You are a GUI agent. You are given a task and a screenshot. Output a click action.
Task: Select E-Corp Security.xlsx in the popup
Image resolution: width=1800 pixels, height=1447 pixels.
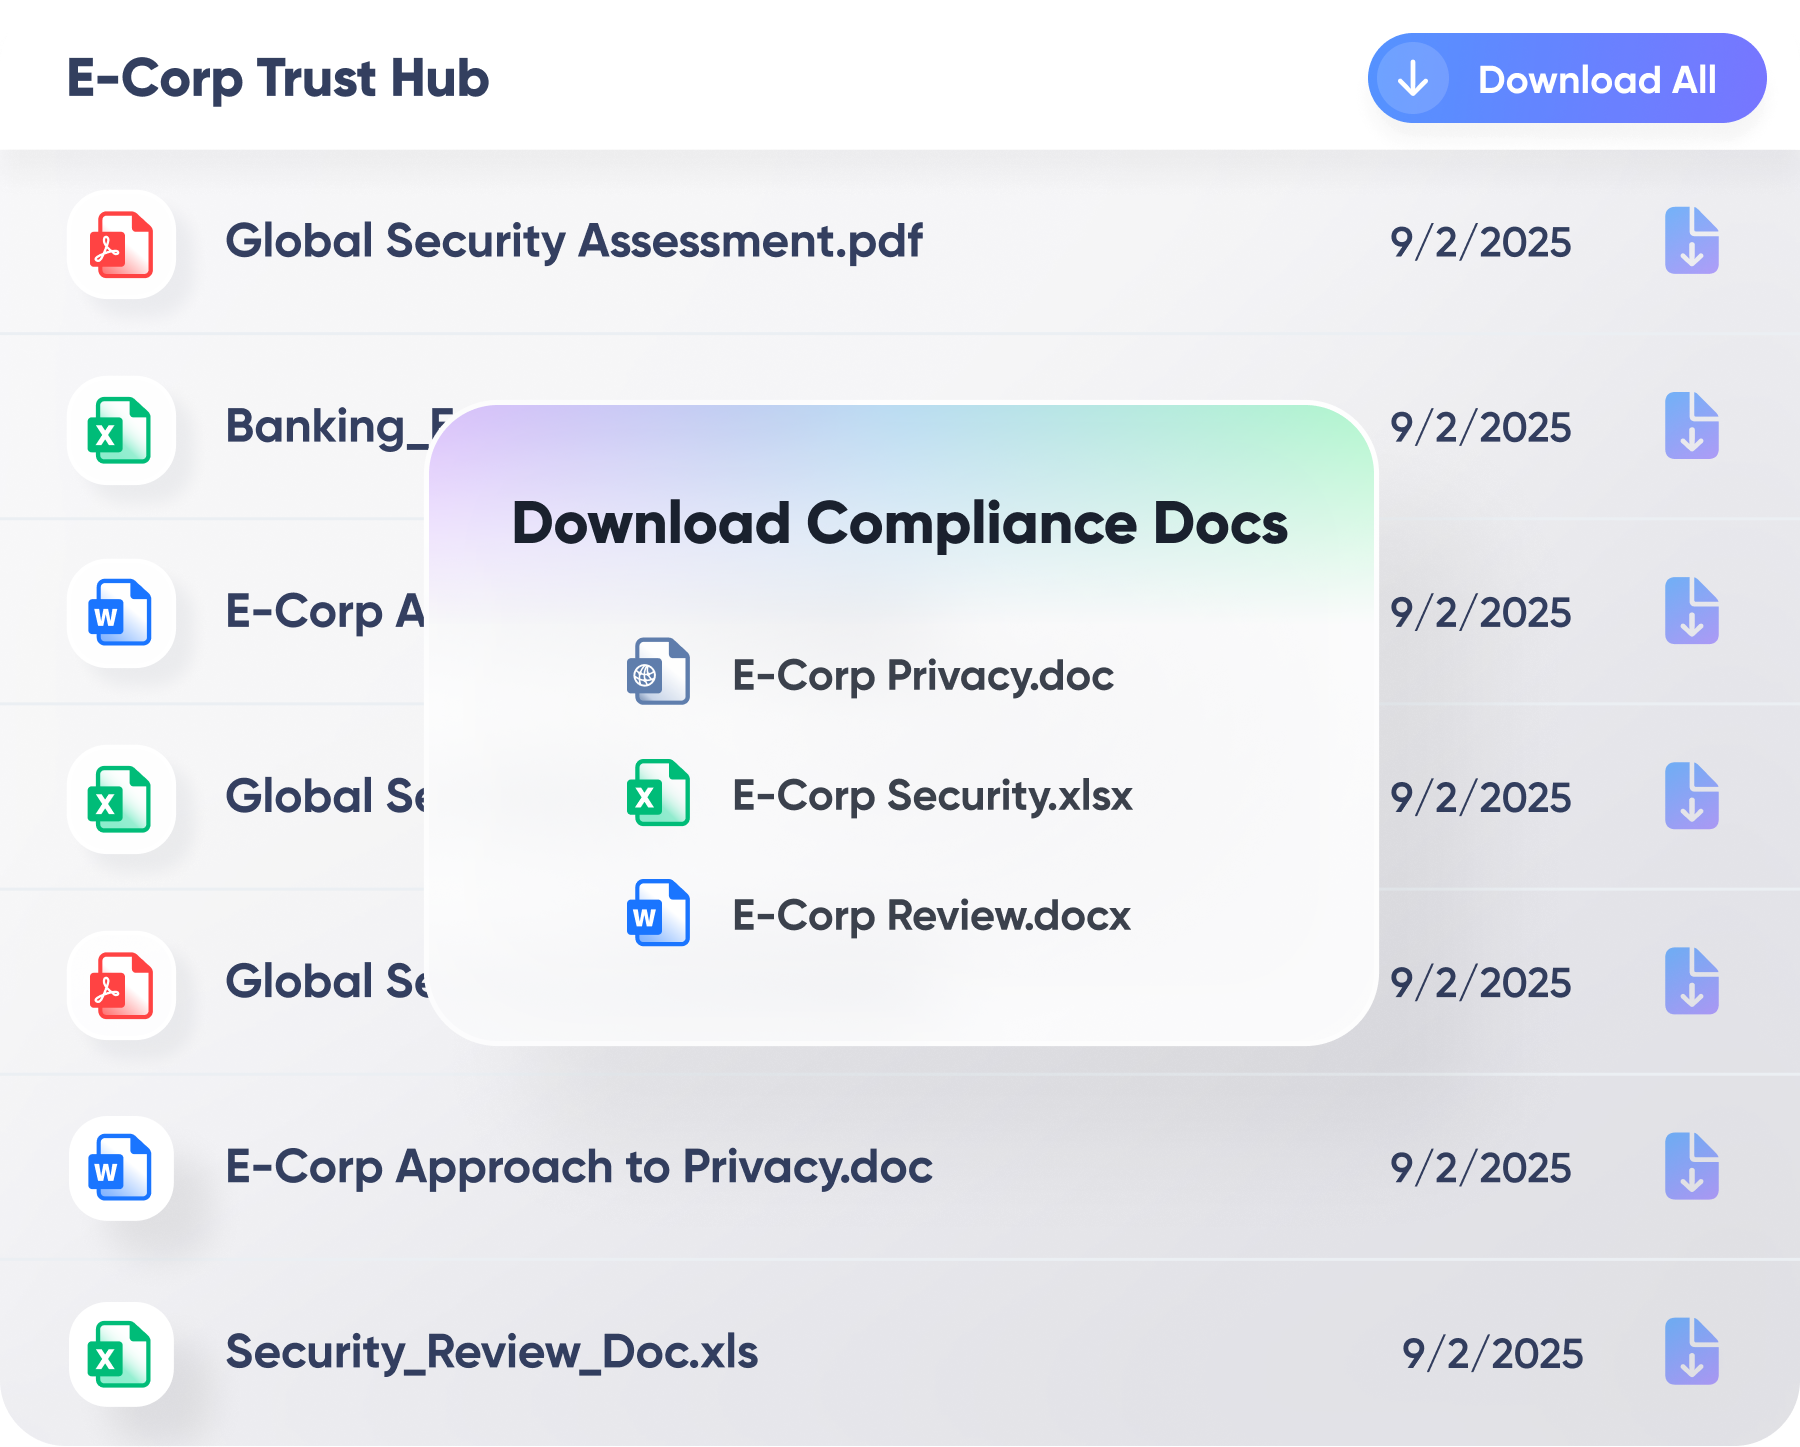932,796
